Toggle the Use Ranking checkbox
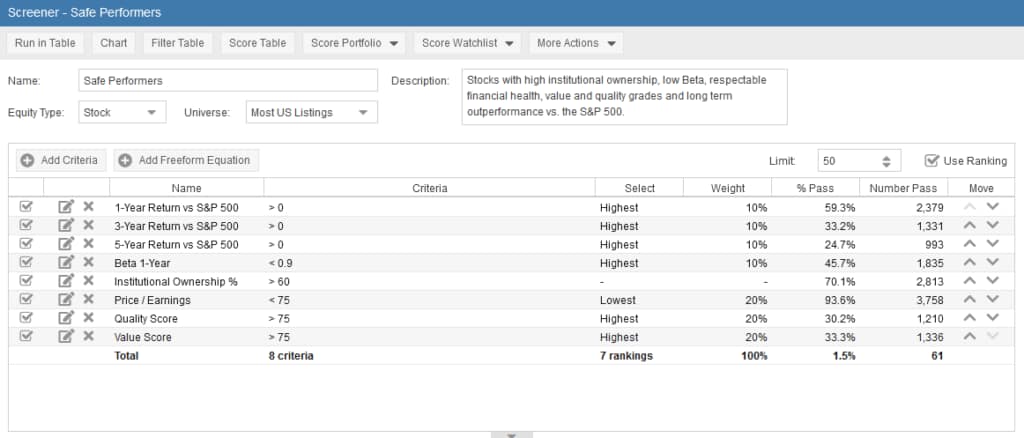This screenshot has width=1024, height=438. click(x=932, y=161)
